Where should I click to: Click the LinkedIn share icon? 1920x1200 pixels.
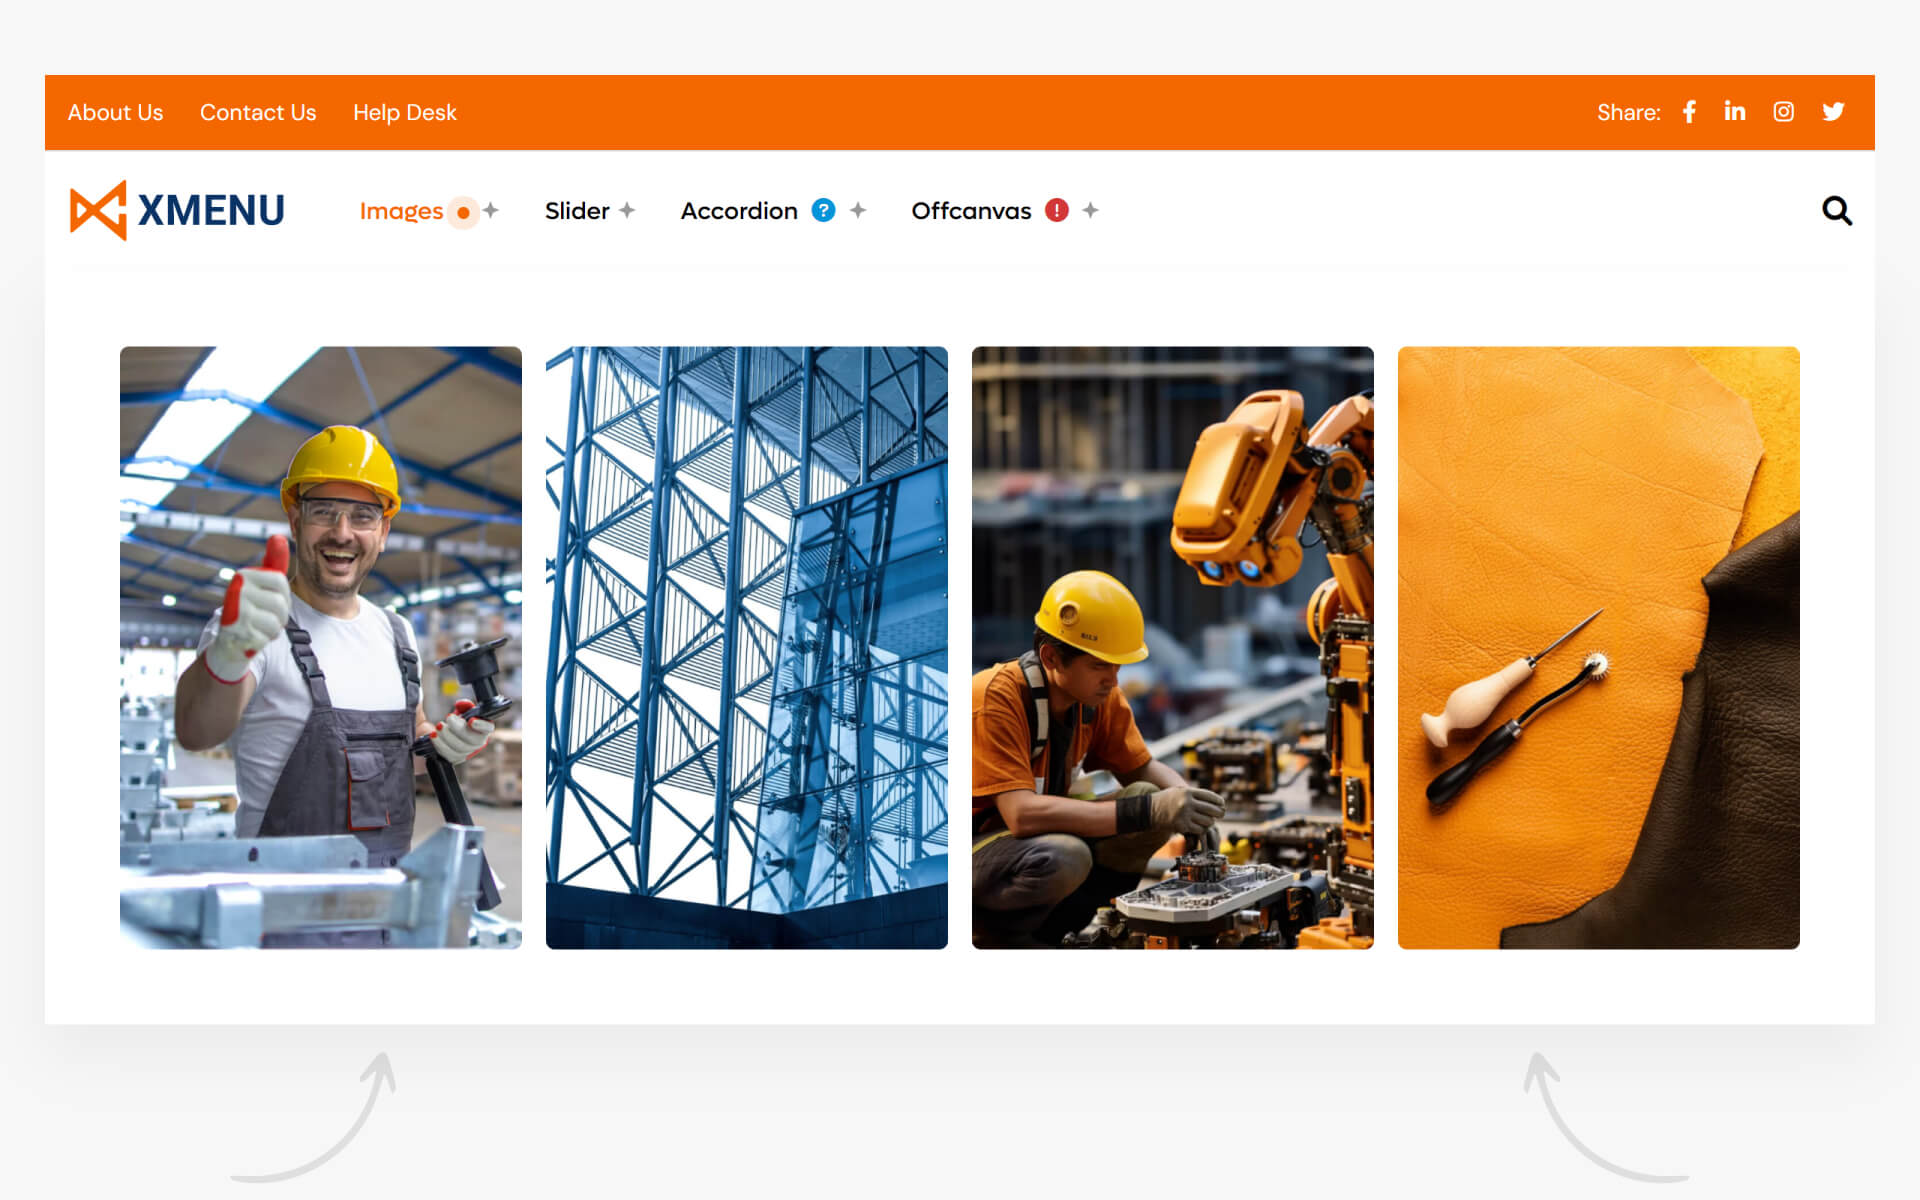[x=1735, y=111]
